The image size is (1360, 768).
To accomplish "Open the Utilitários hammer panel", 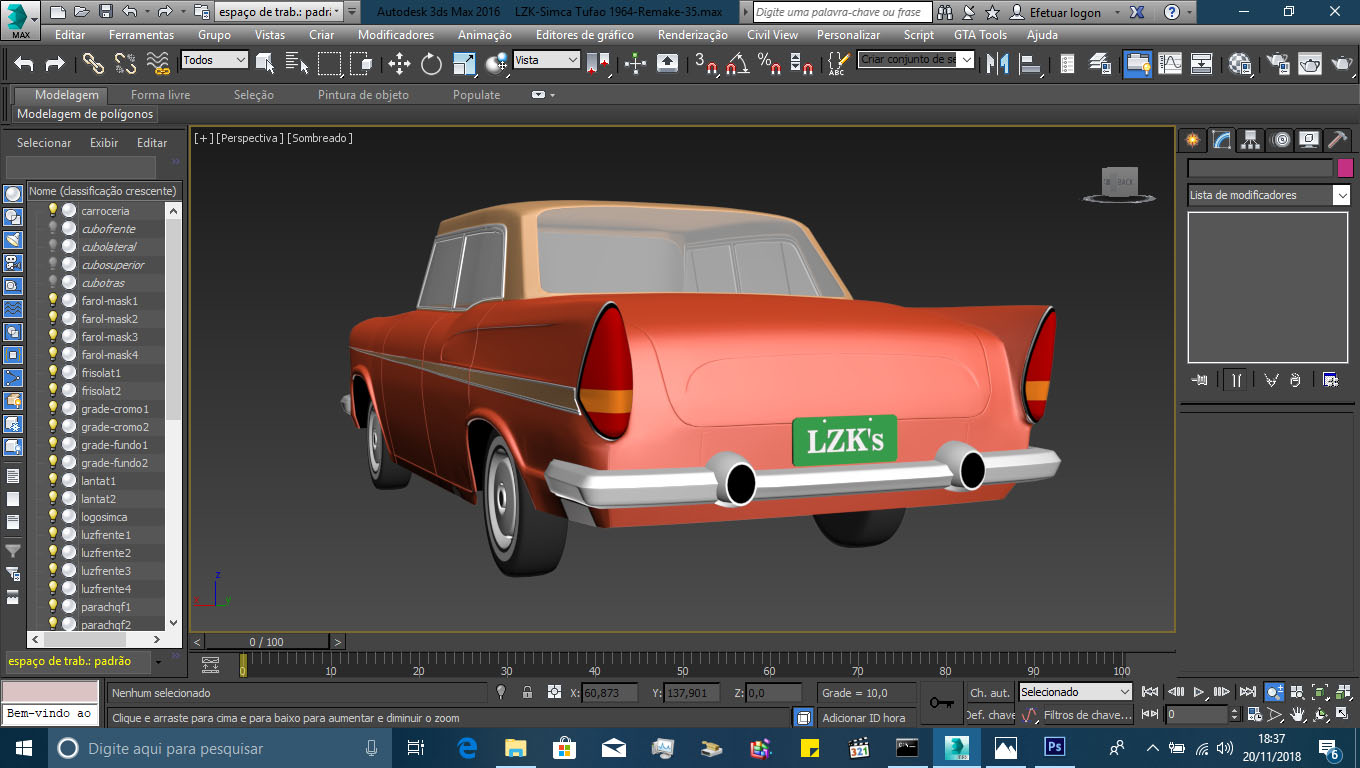I will (x=1337, y=140).
